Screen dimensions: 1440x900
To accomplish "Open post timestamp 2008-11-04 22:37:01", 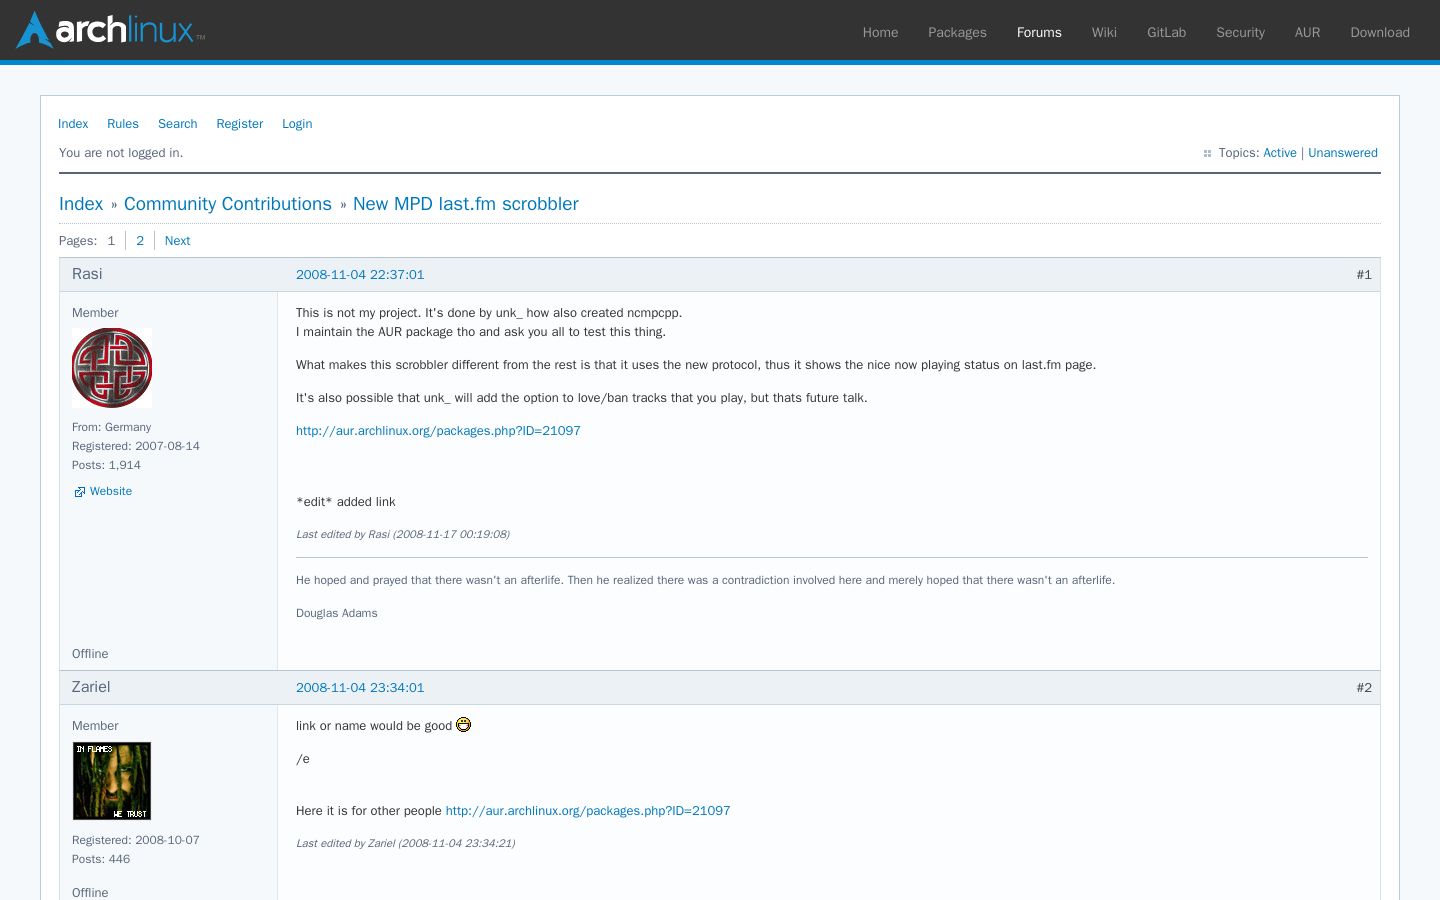I will pyautogui.click(x=360, y=275).
